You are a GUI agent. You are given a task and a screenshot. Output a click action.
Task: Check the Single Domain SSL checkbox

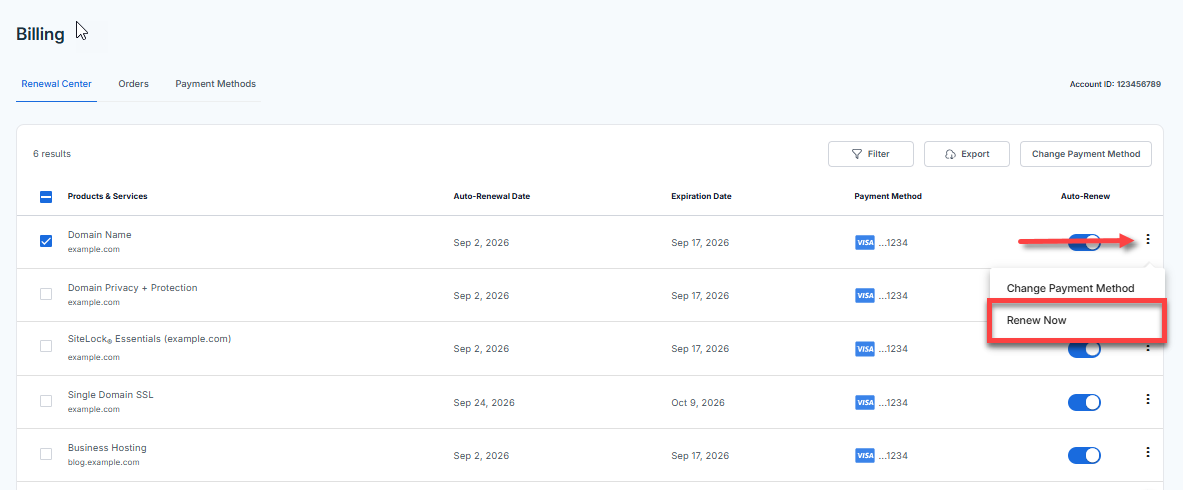point(46,401)
